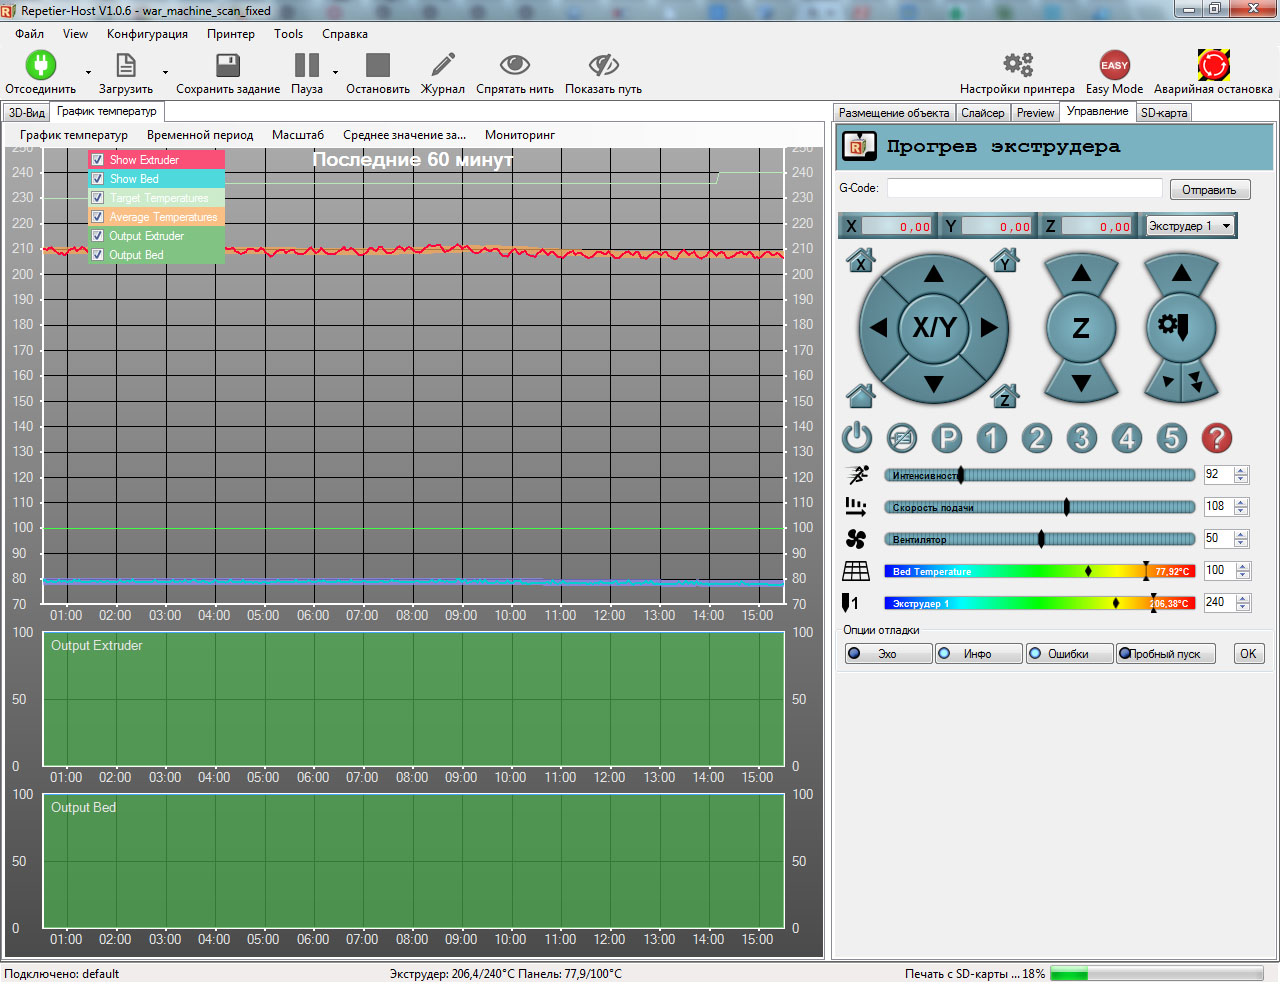The height and width of the screenshot is (984, 1280).
Task: Open Printer Settings (Настройки принтера) gears icon
Action: [x=1017, y=66]
